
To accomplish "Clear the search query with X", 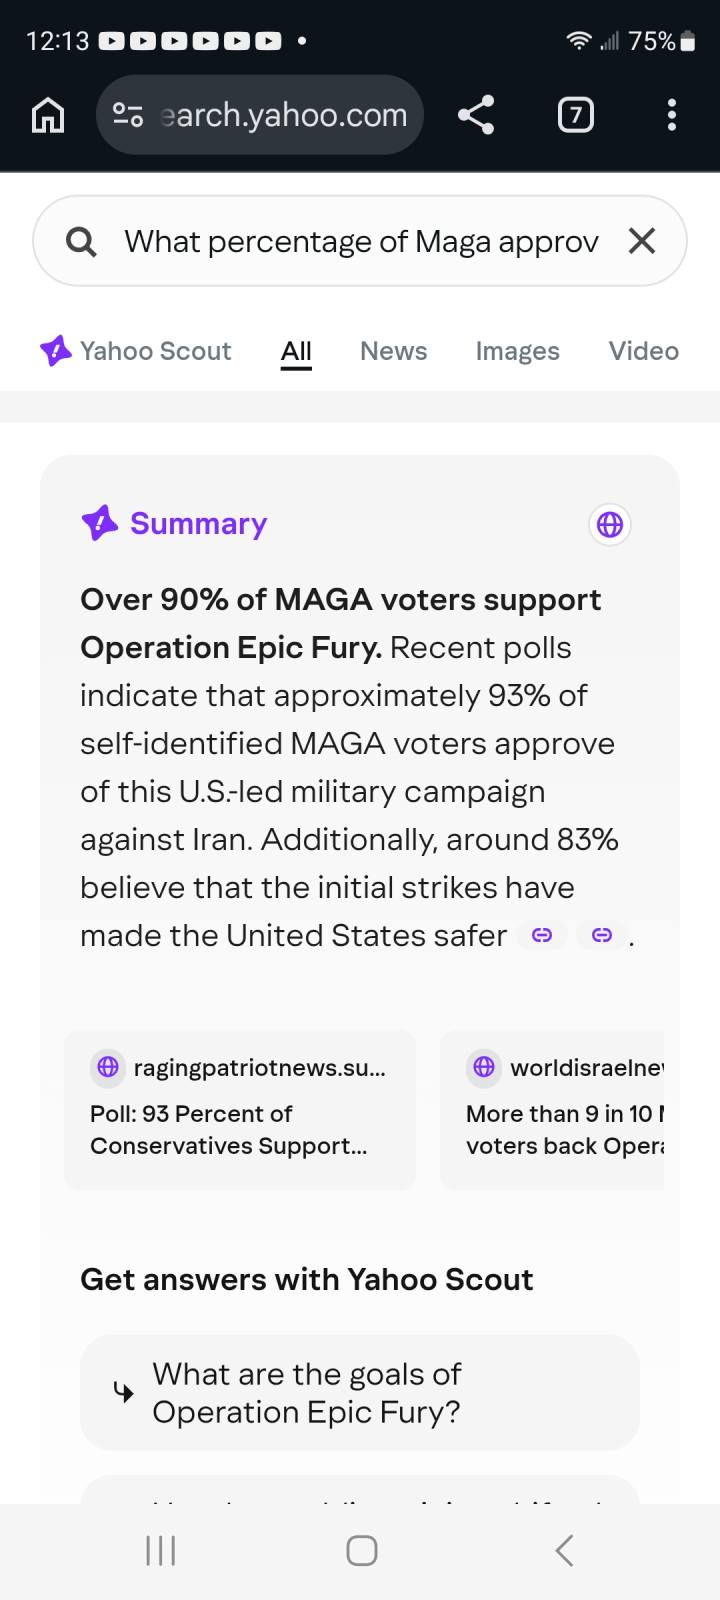I will point(642,241).
